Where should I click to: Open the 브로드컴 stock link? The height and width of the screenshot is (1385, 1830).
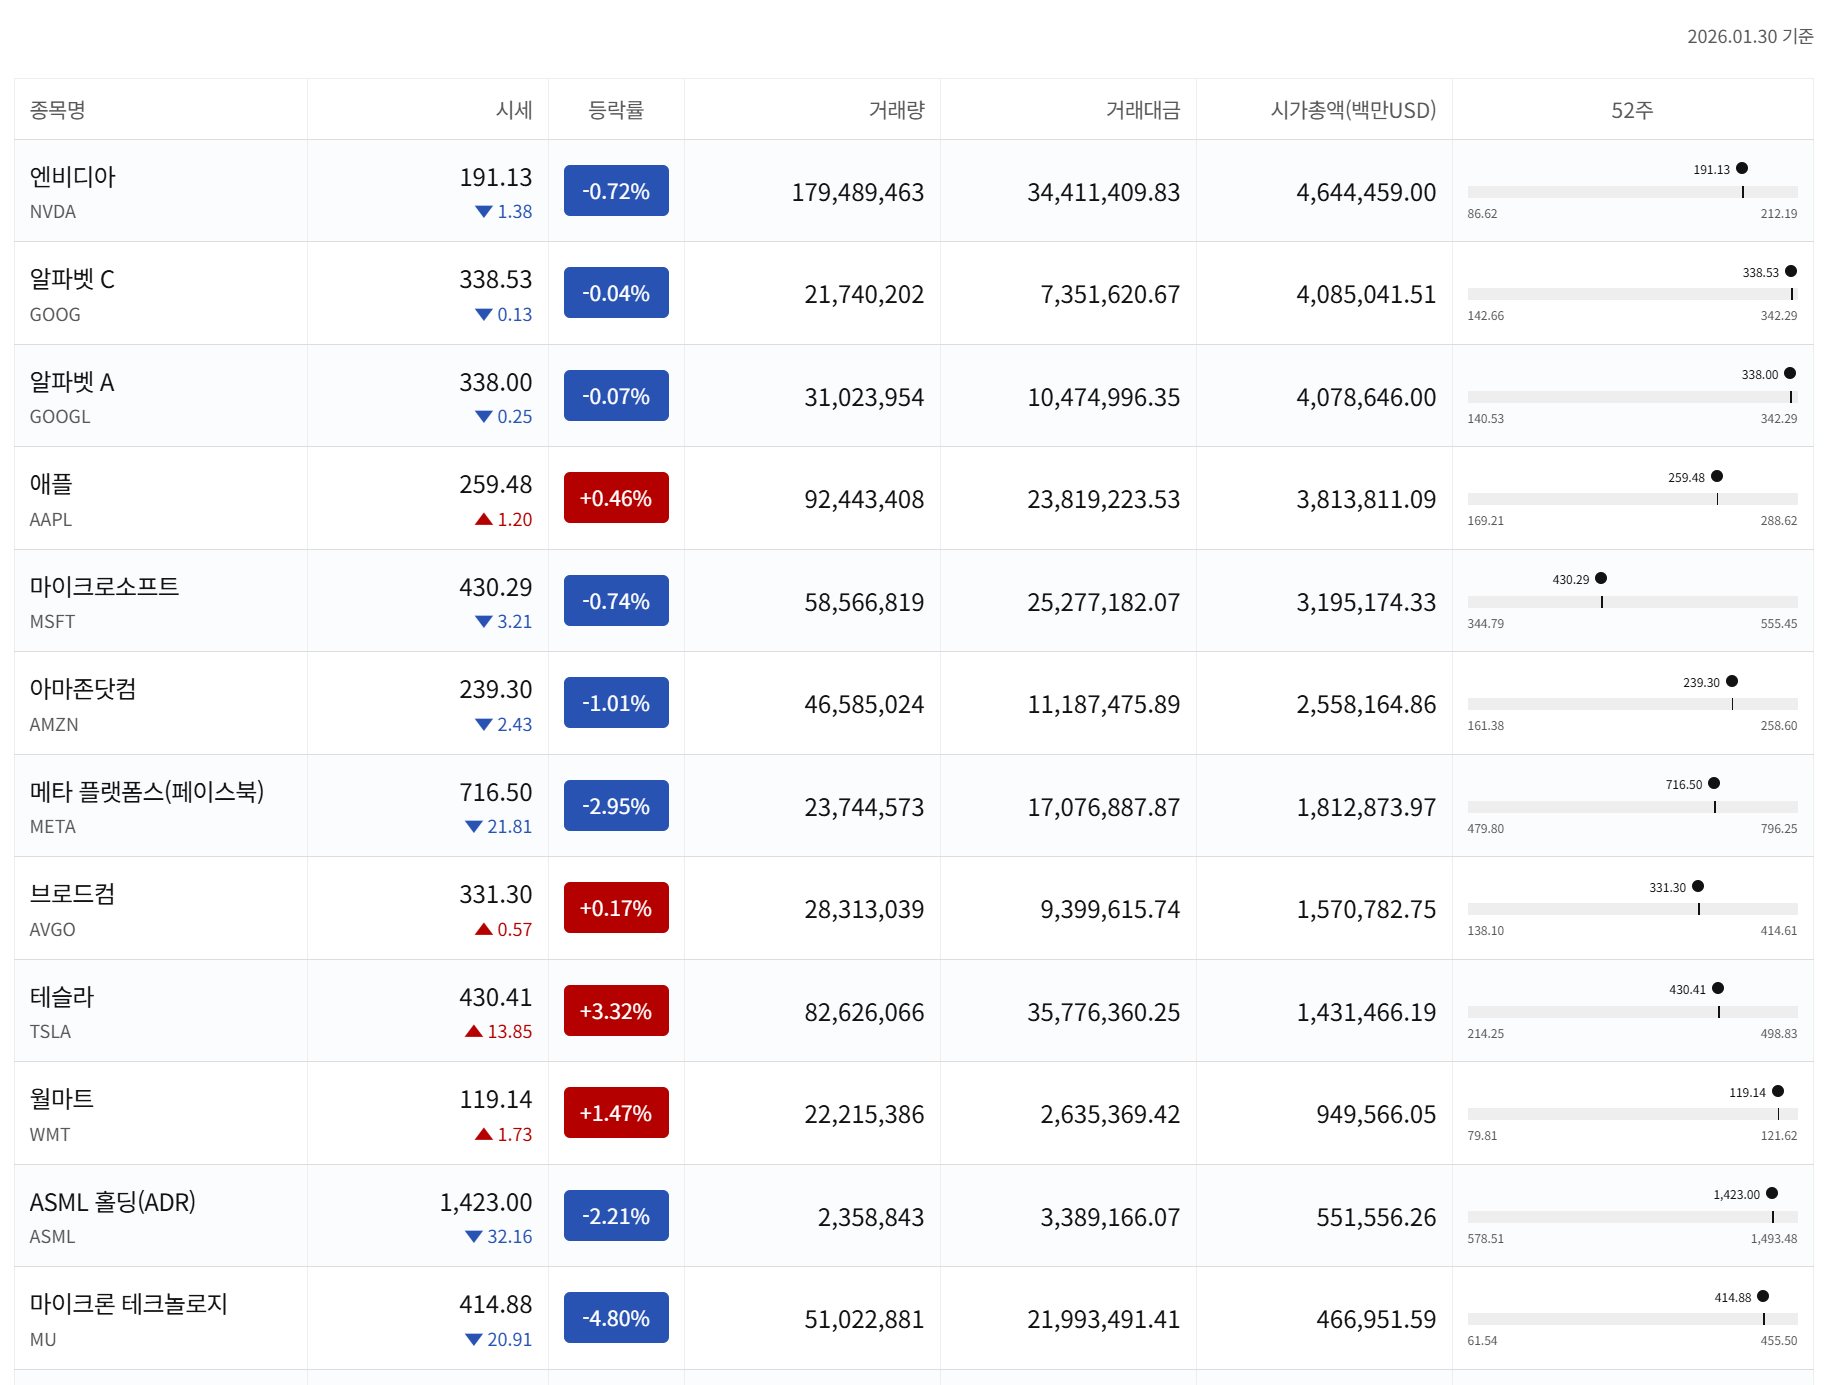[72, 894]
